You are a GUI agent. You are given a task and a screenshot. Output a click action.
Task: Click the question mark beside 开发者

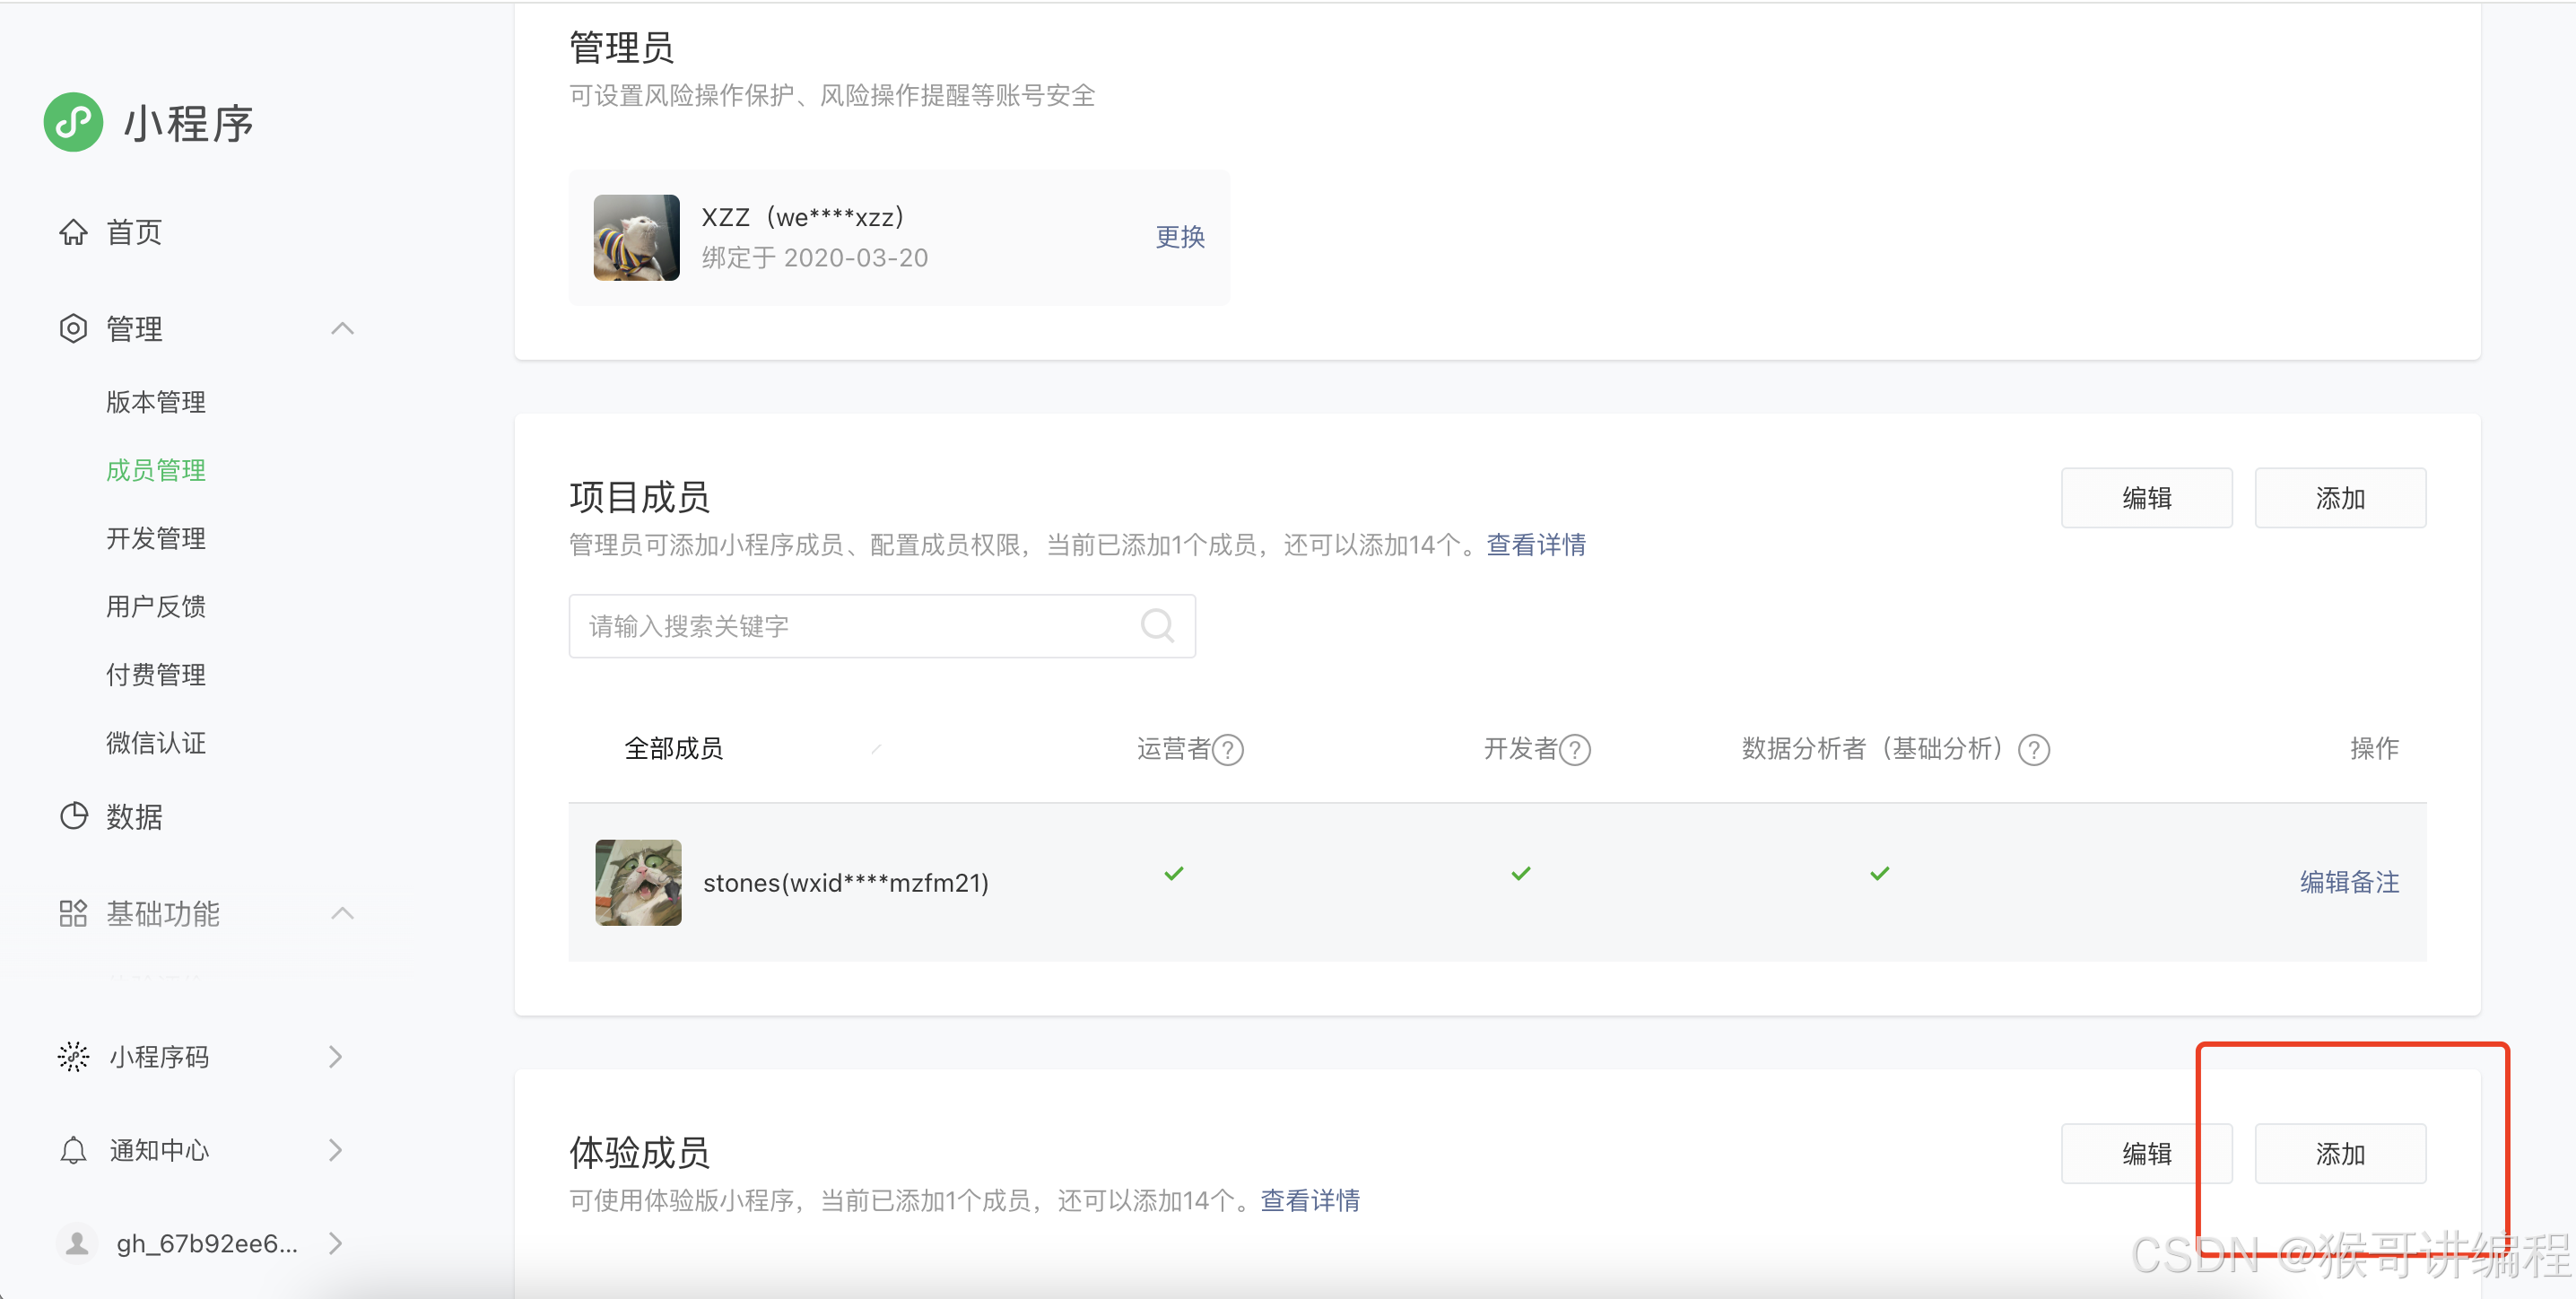(1575, 750)
